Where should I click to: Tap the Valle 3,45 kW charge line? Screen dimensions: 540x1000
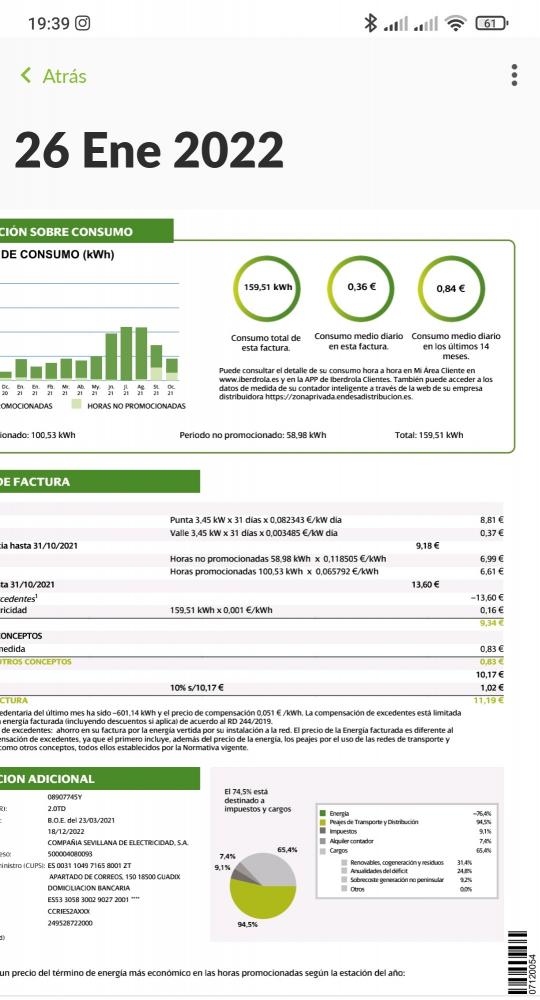[254, 533]
